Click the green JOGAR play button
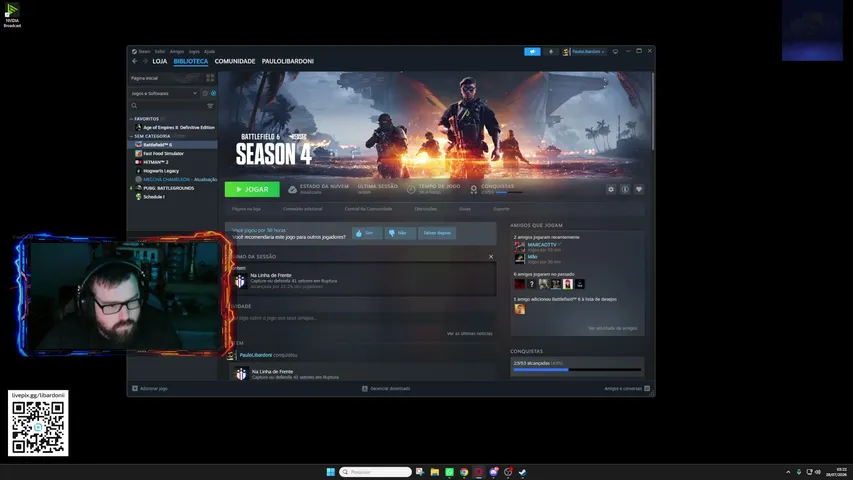Viewport: 853px width, 480px height. [252, 189]
